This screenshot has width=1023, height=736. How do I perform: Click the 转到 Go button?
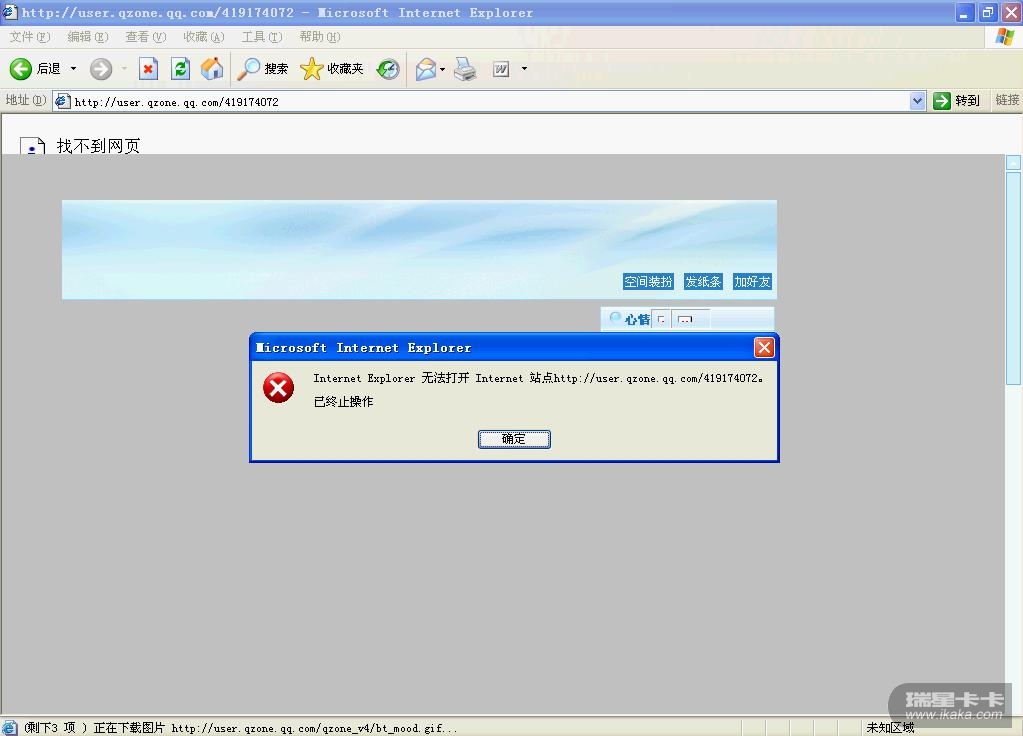pyautogui.click(x=956, y=100)
